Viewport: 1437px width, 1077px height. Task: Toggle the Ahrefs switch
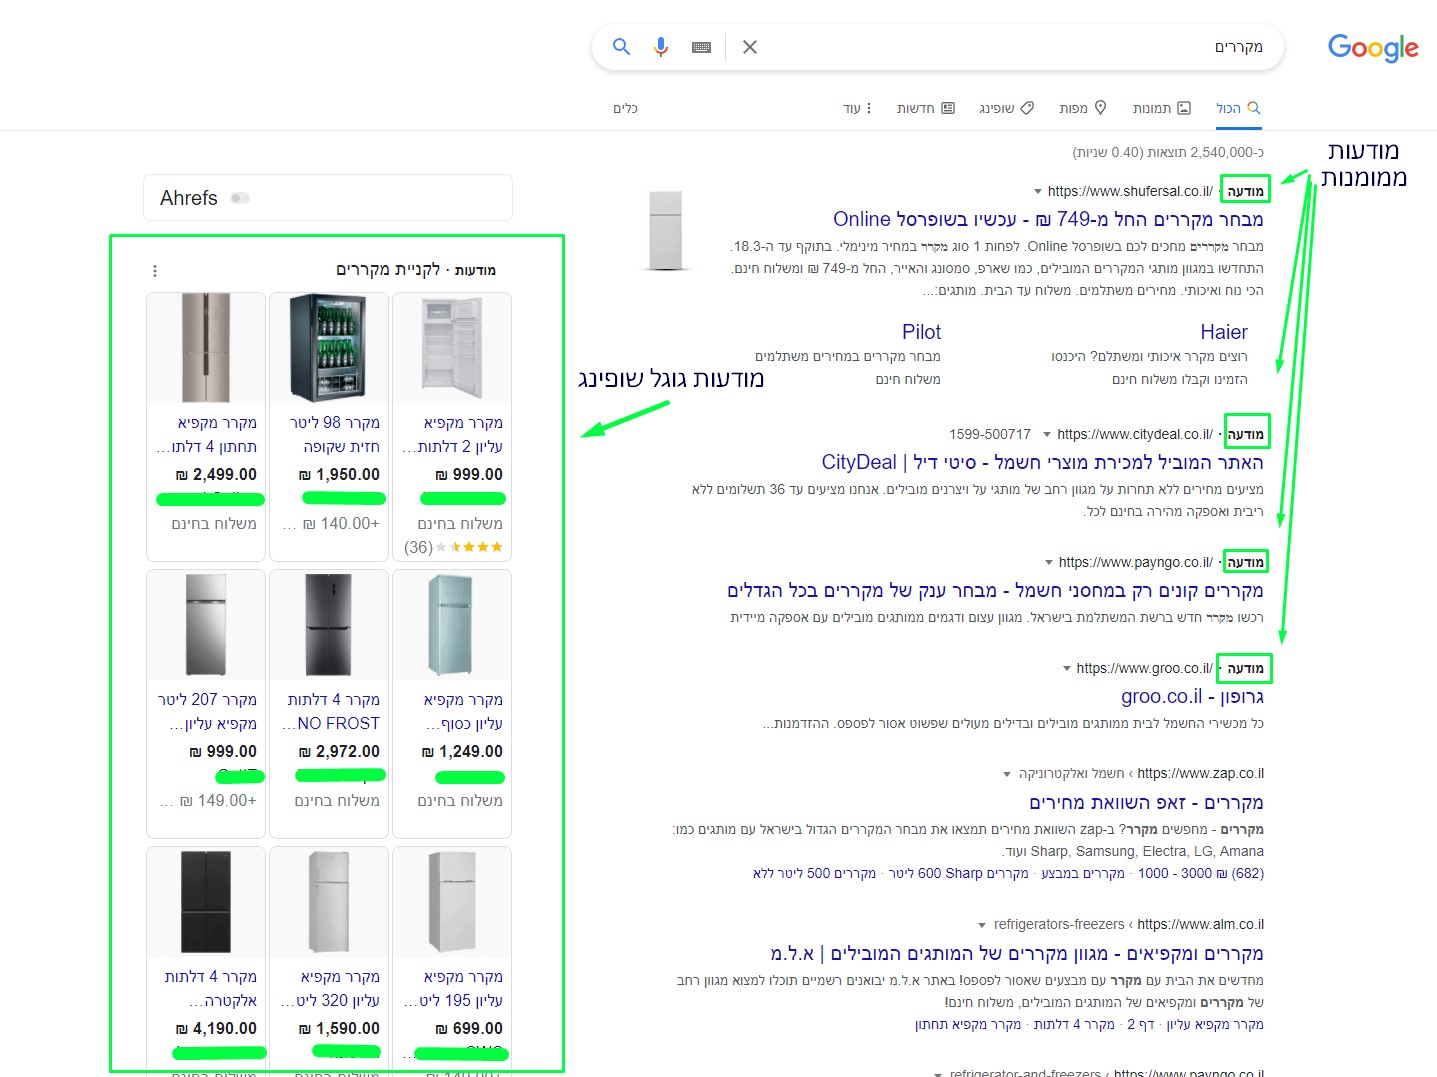pos(240,198)
